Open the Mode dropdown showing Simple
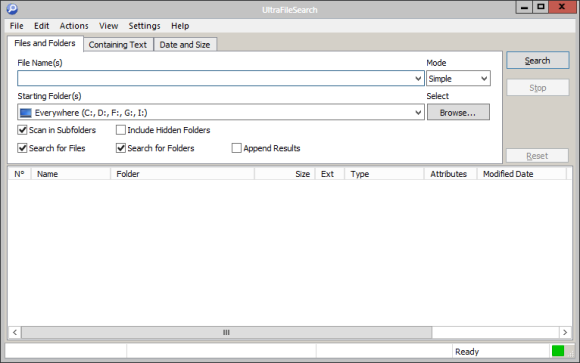This screenshot has height=363, width=580. pyautogui.click(x=458, y=78)
